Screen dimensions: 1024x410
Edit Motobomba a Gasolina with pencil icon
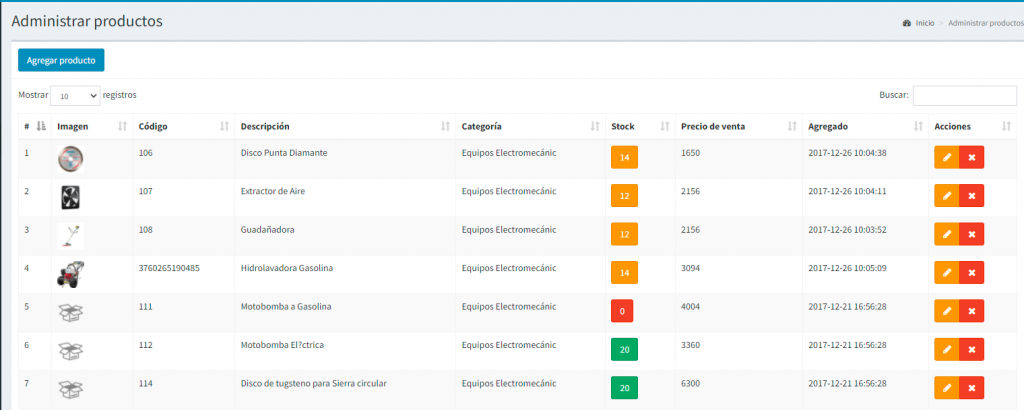[946, 311]
